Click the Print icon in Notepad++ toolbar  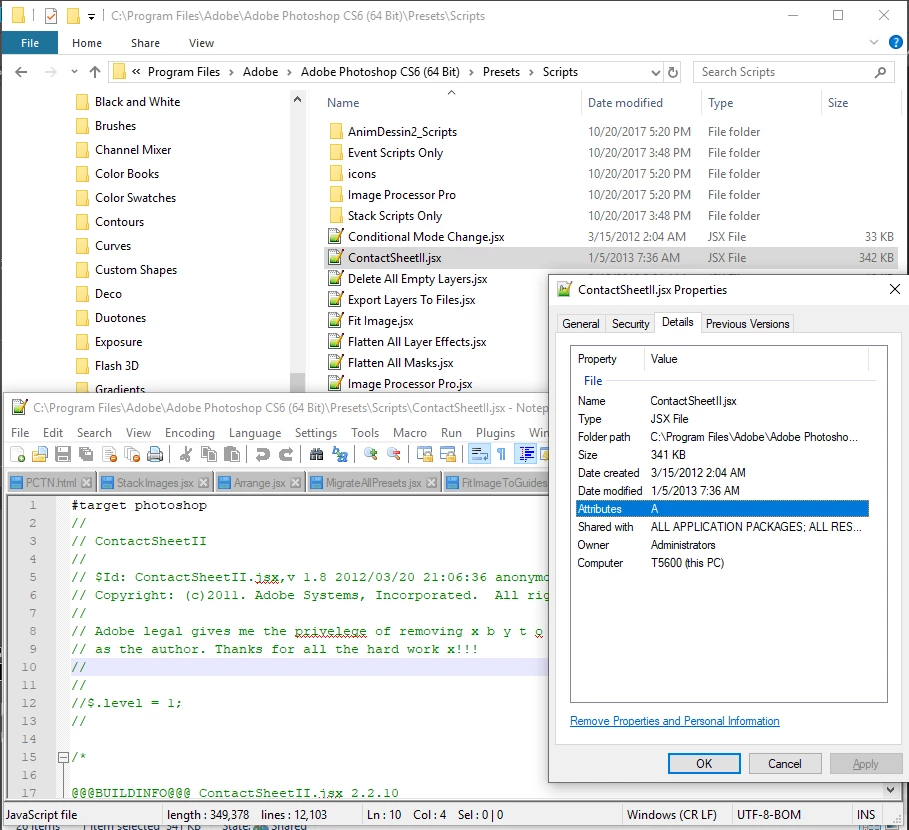coord(155,454)
